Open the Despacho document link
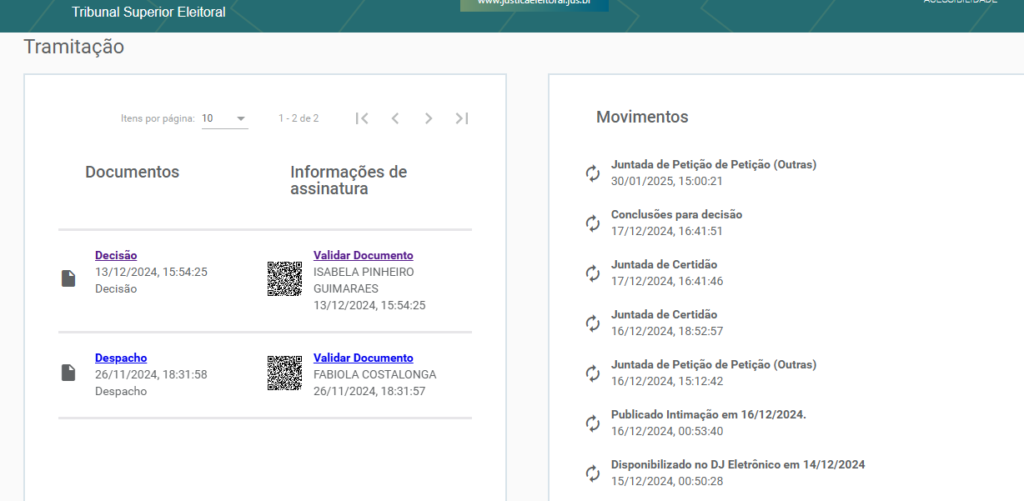The width and height of the screenshot is (1024, 501). click(121, 358)
